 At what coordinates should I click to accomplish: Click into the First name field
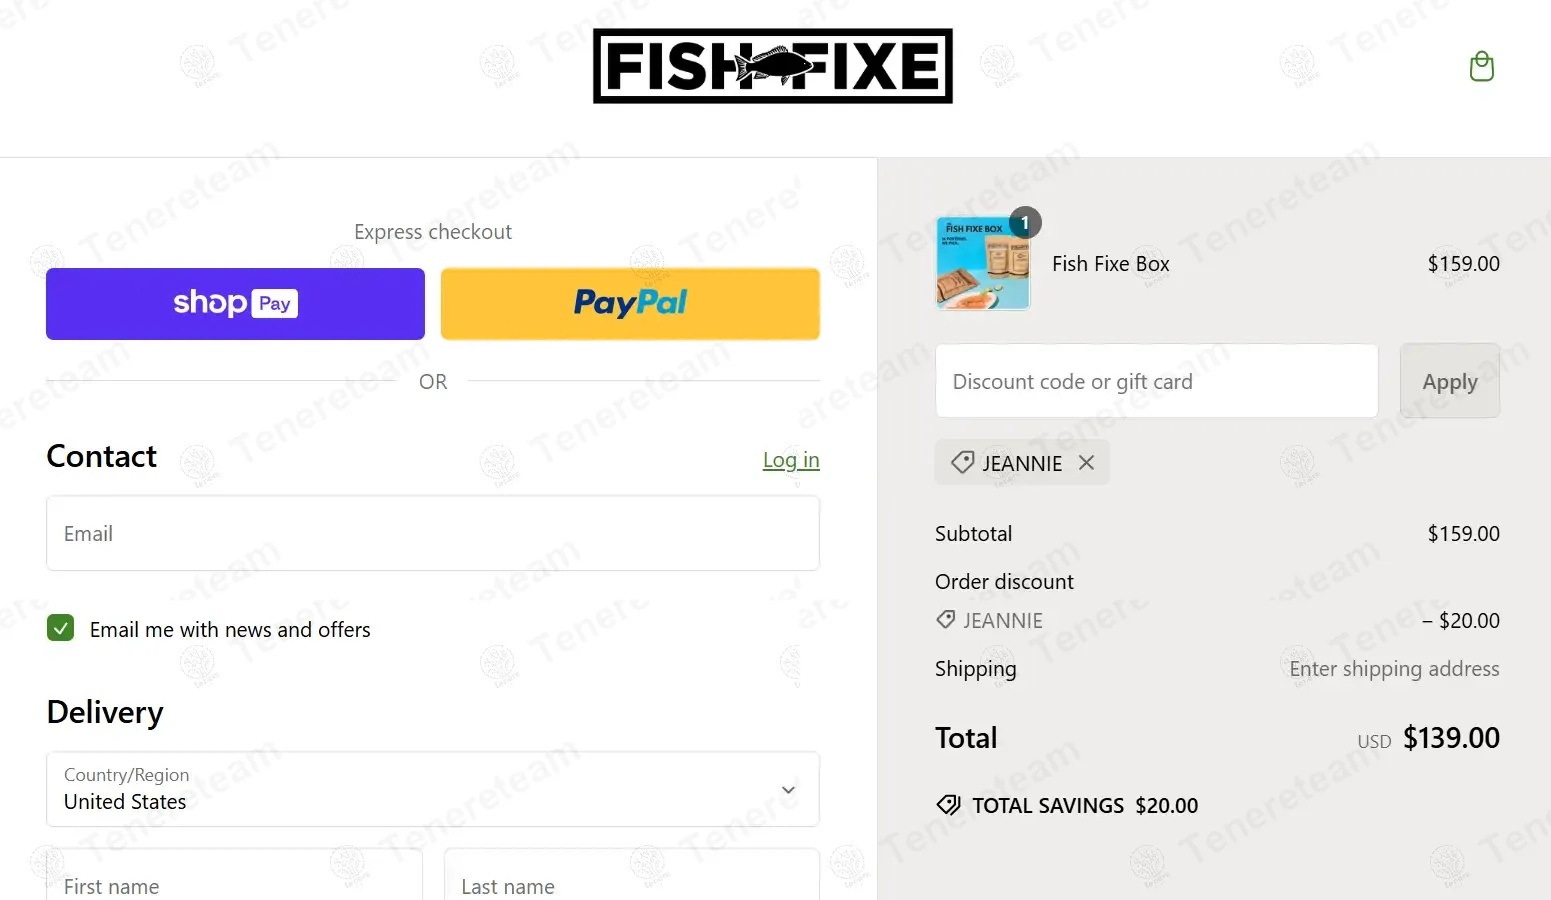[x=234, y=880]
